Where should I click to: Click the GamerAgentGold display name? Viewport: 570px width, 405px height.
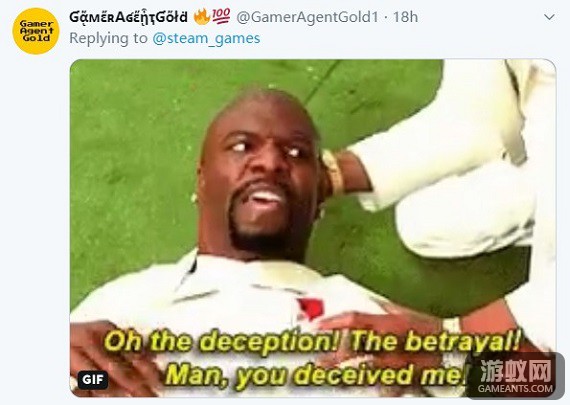[128, 17]
